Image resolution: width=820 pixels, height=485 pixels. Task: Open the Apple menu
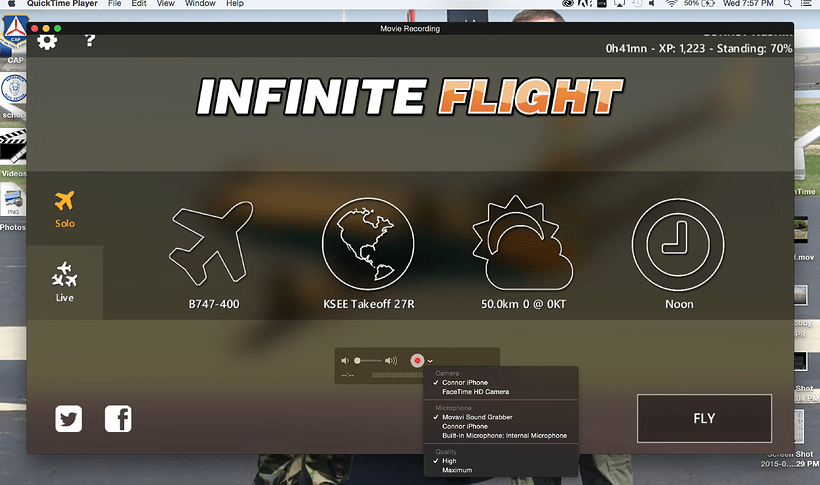pyautogui.click(x=12, y=3)
